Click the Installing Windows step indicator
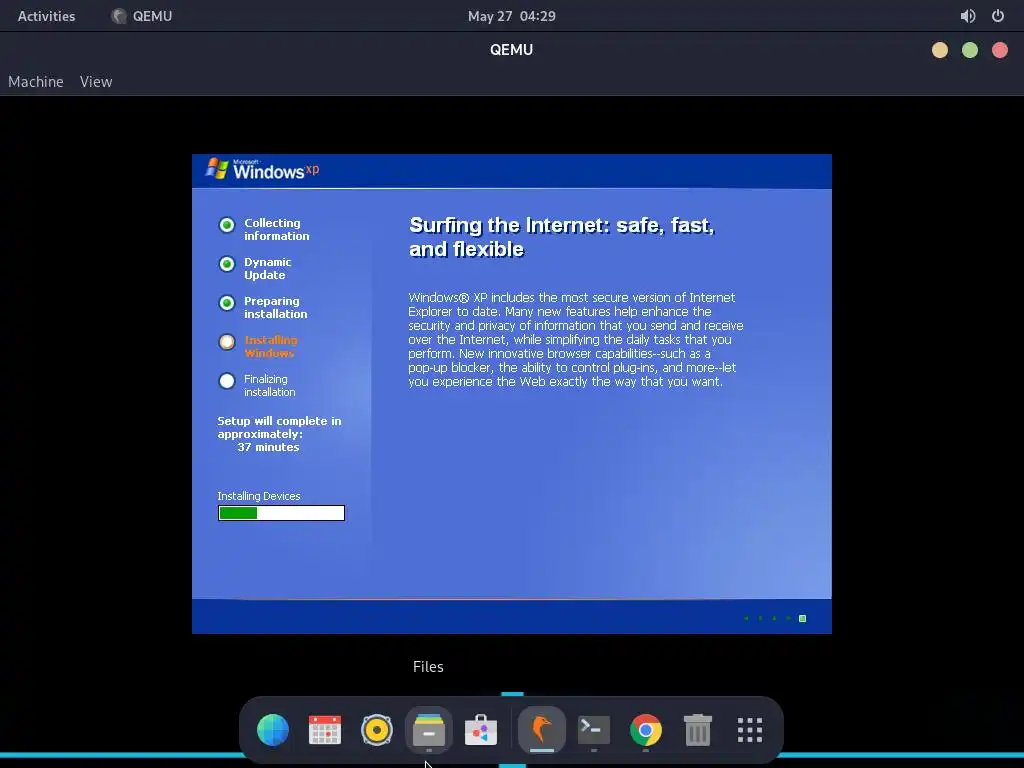Image resolution: width=1024 pixels, height=768 pixels. [227, 342]
